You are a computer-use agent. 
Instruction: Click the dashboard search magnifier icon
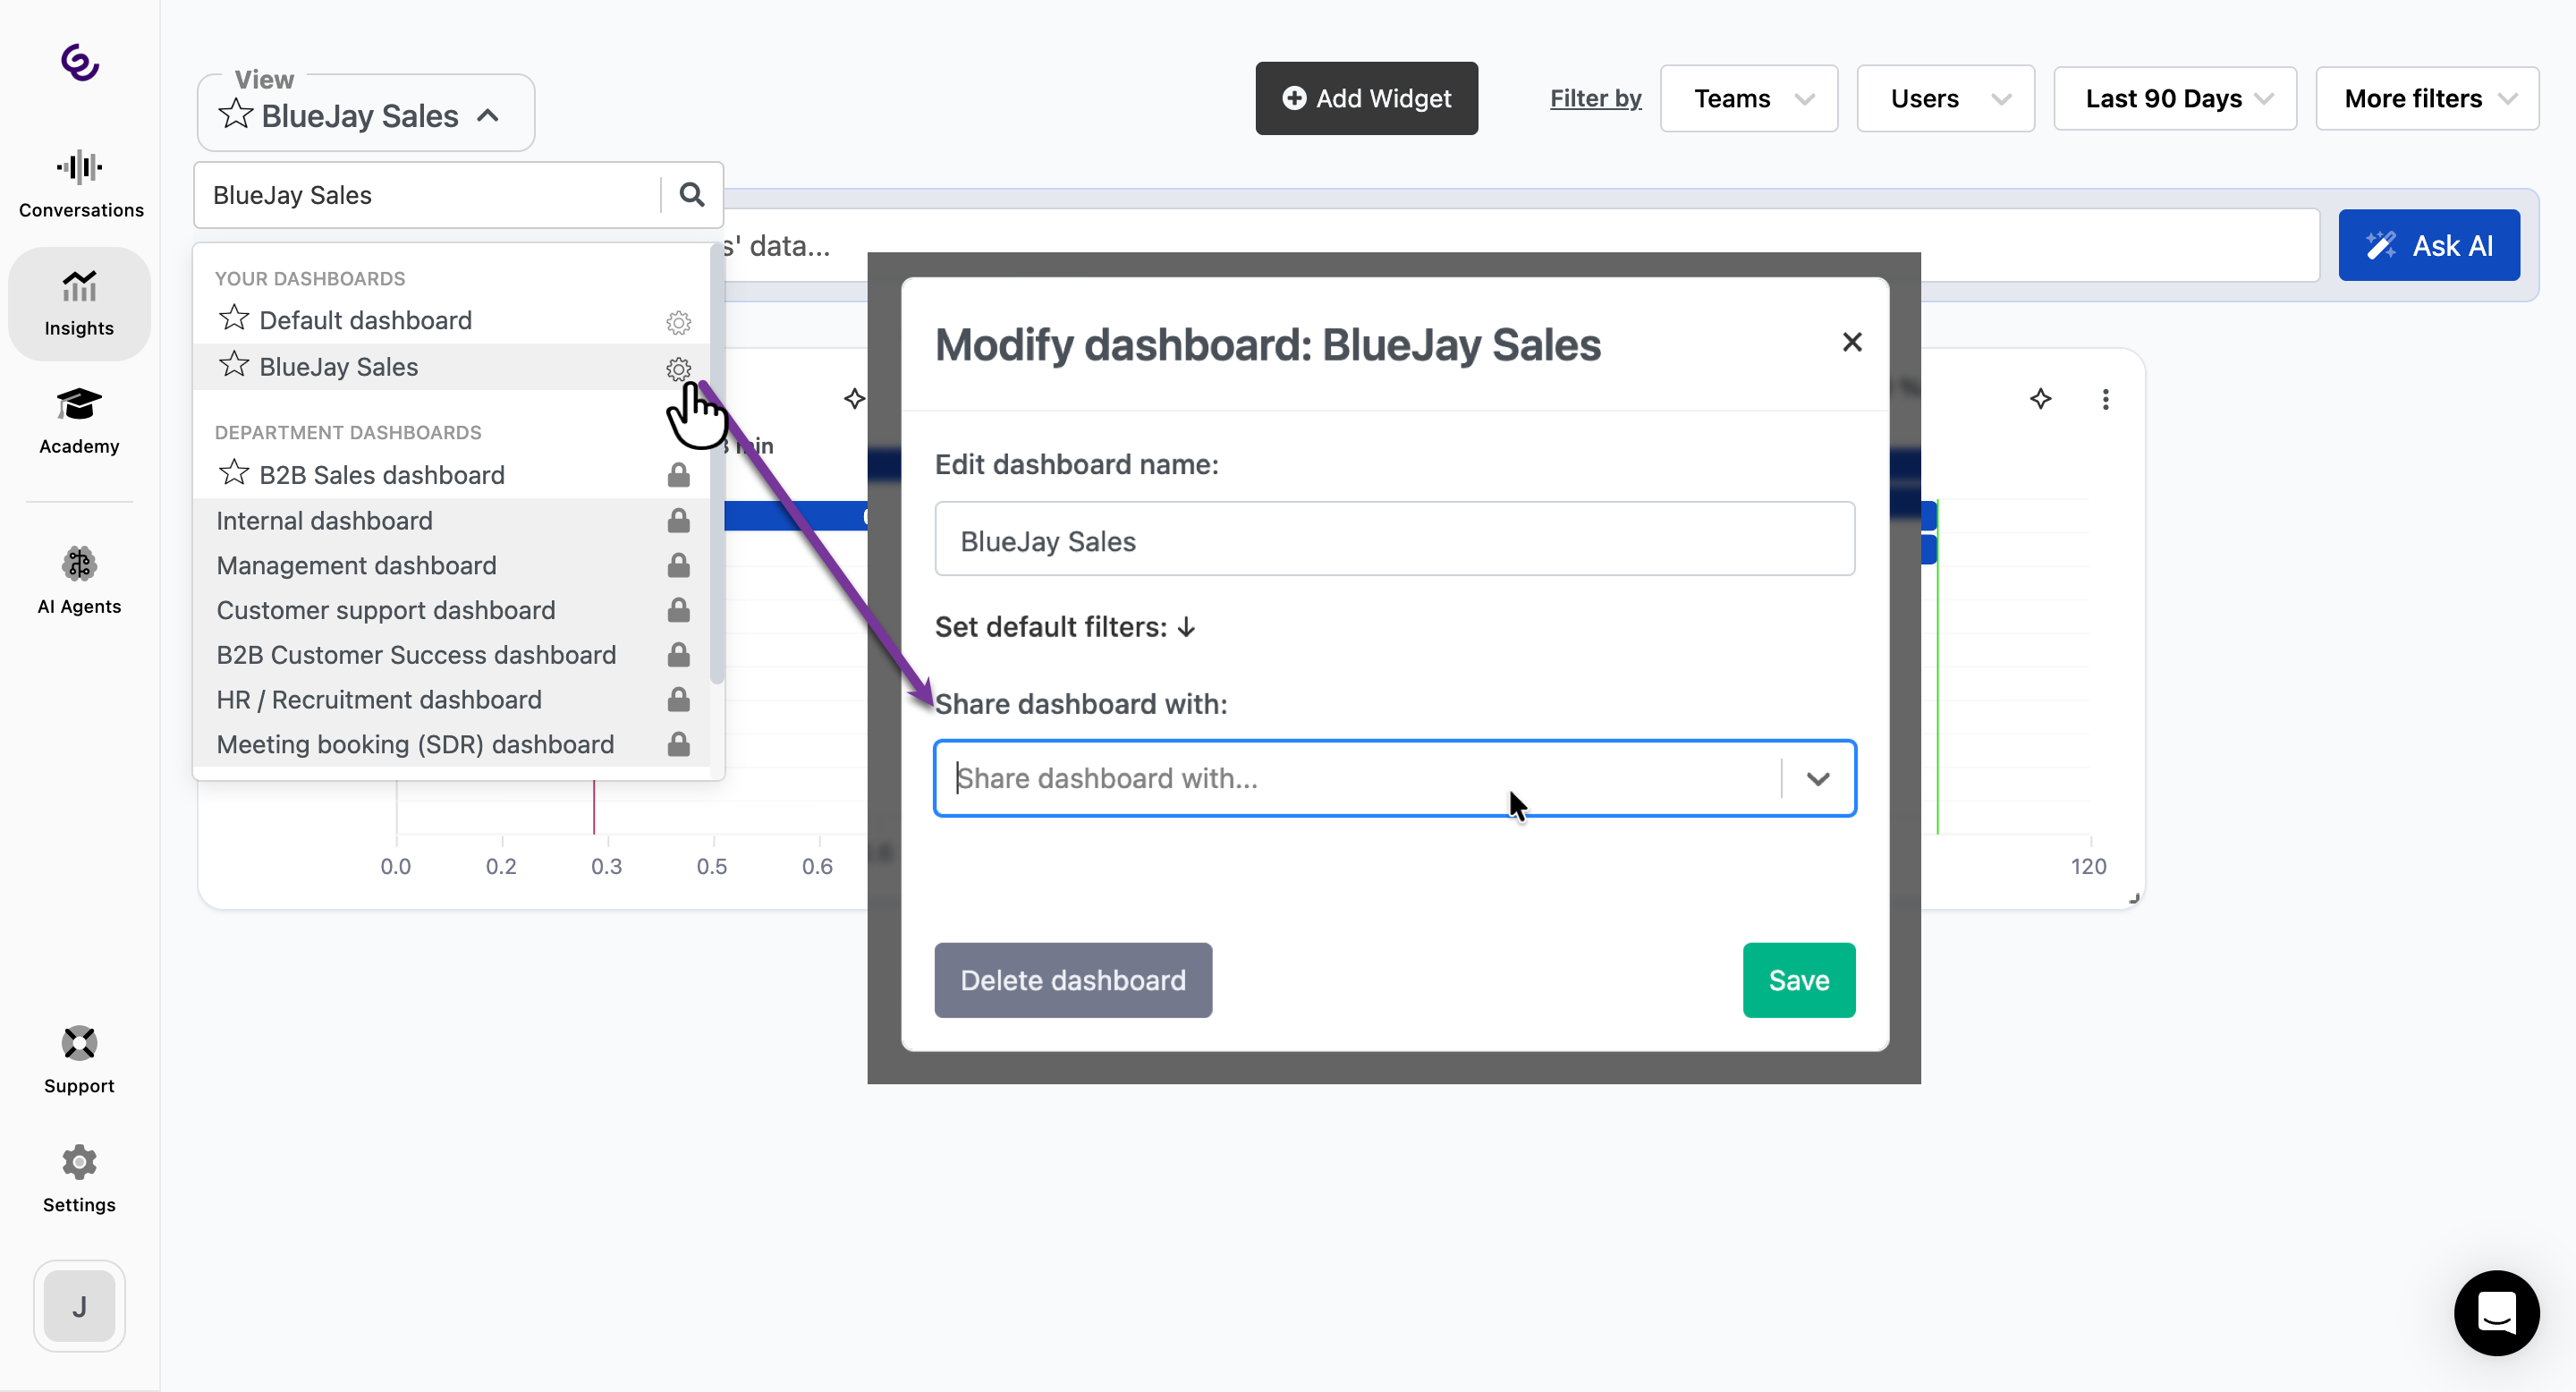point(691,194)
